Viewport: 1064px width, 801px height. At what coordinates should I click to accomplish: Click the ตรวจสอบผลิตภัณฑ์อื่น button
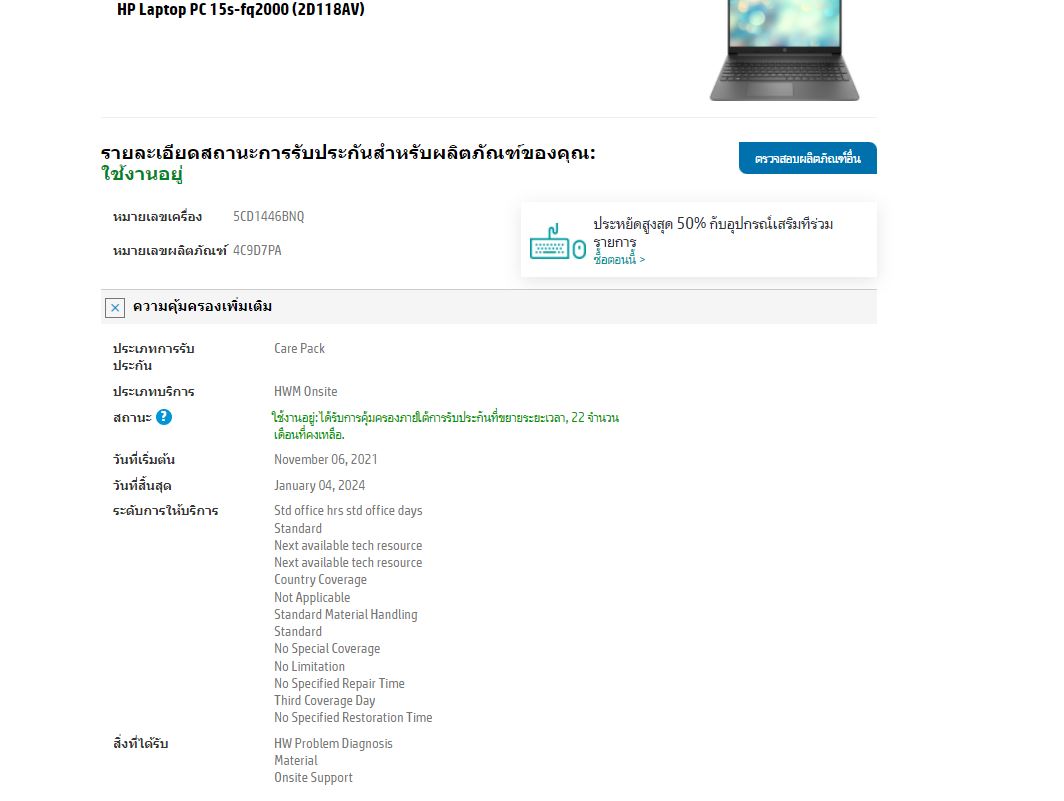(808, 158)
